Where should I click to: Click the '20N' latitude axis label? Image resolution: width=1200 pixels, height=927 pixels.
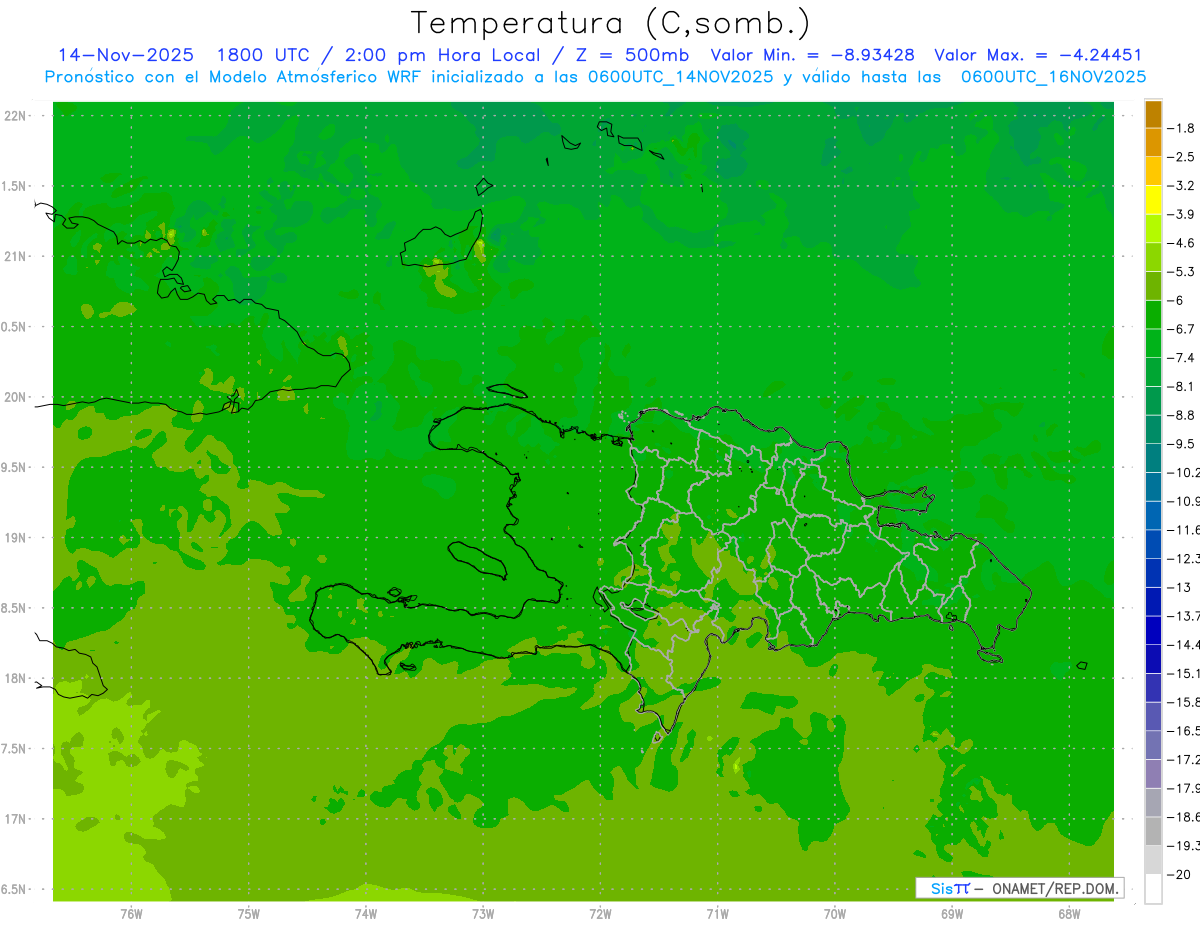15,397
